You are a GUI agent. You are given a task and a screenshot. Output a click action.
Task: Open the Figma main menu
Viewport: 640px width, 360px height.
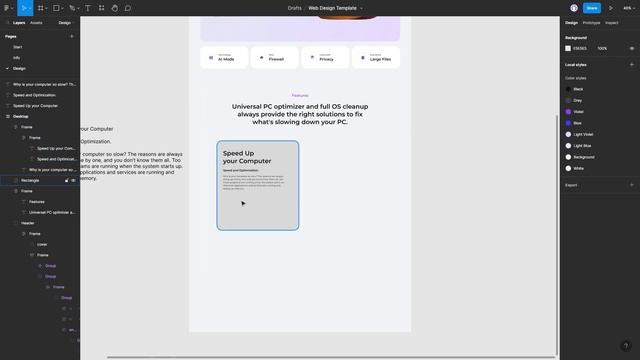coord(7,8)
